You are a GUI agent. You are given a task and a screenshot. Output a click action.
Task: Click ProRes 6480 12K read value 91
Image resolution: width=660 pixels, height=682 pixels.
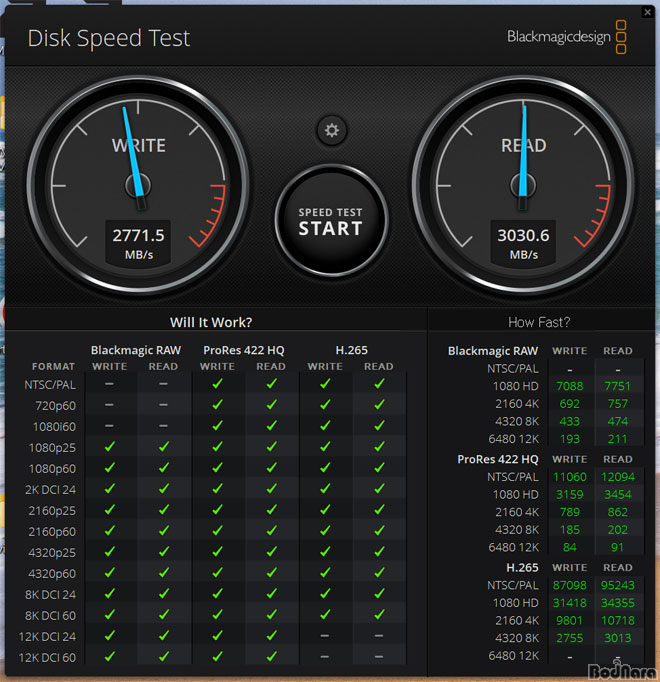pos(617,547)
